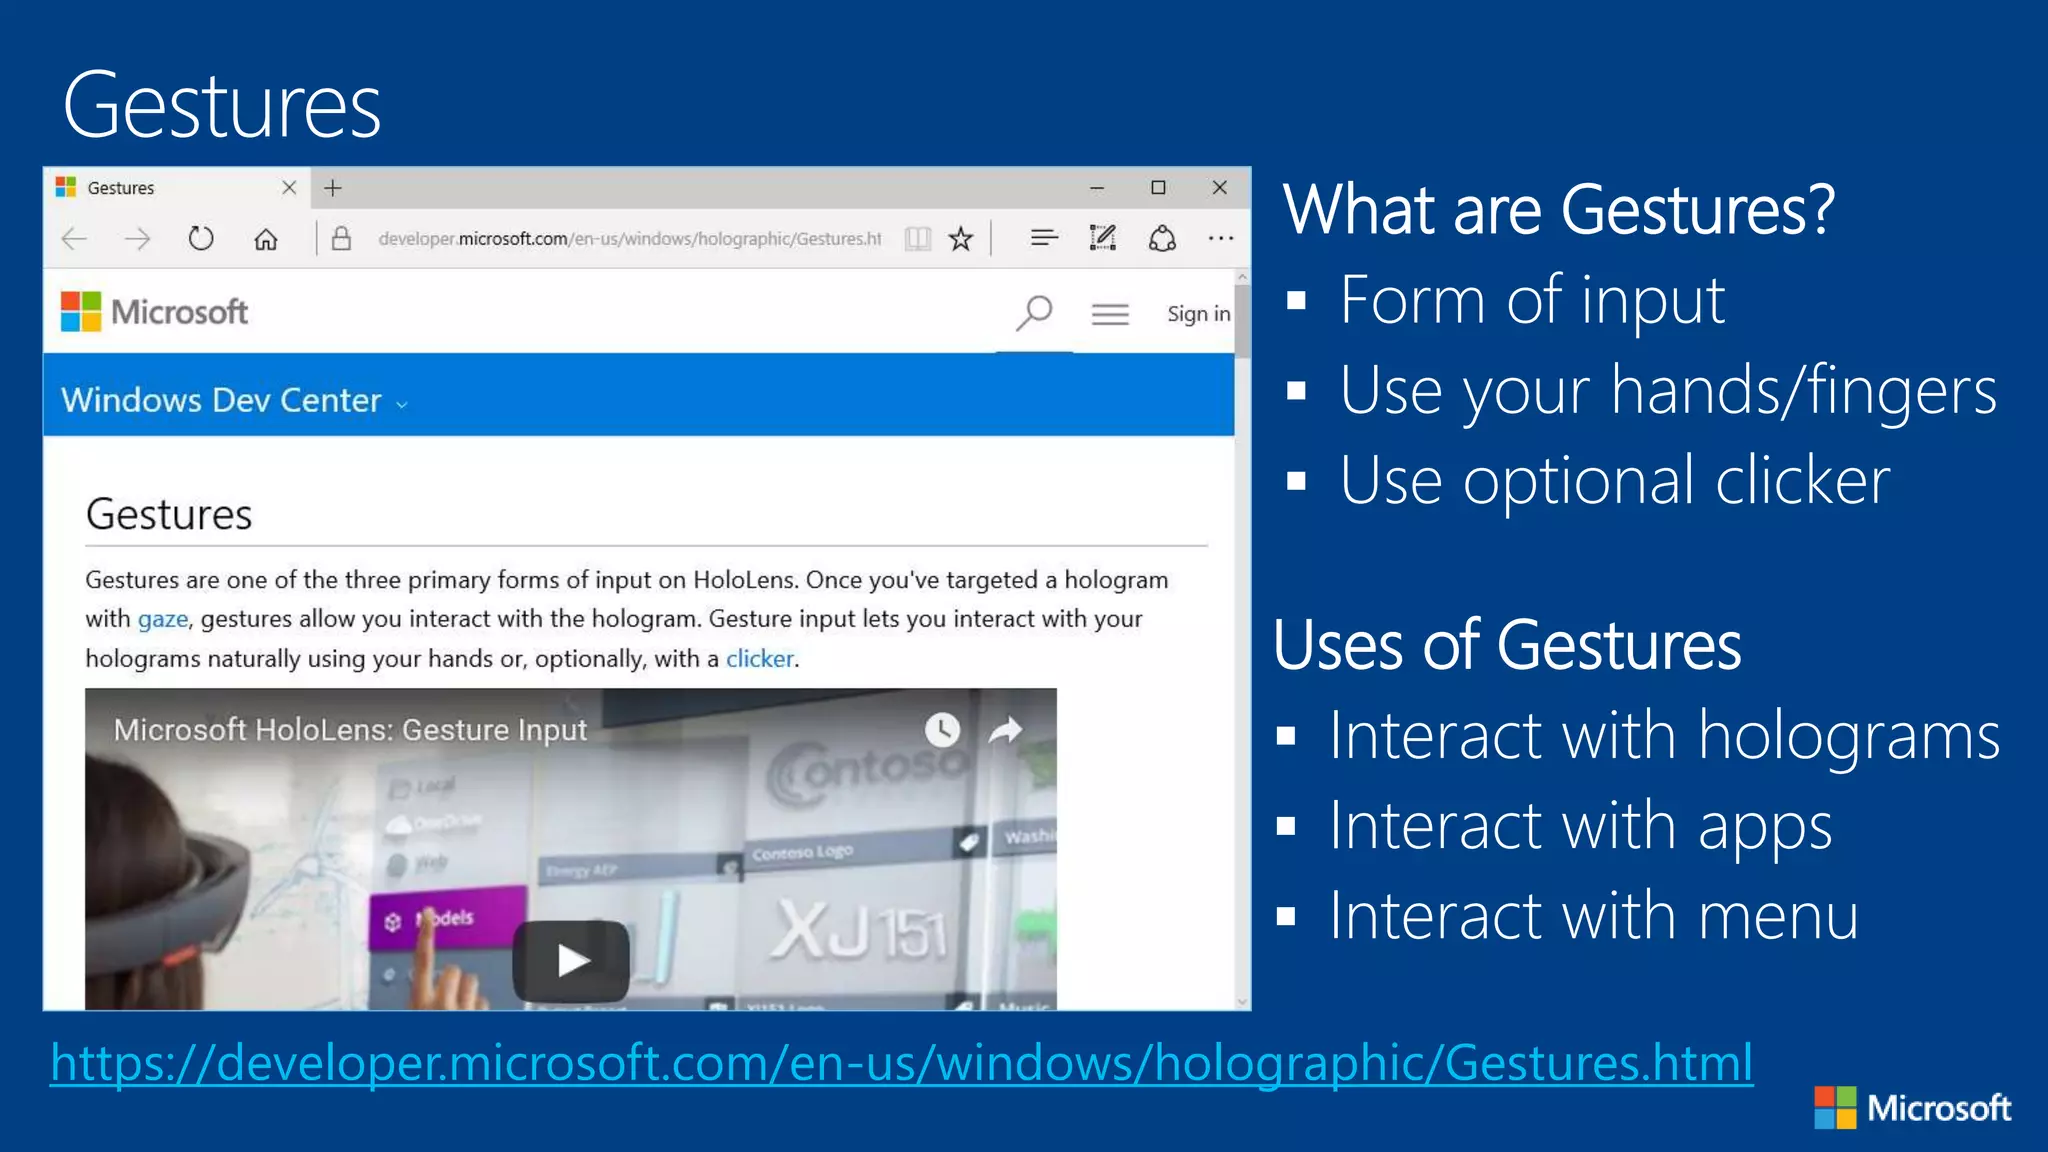The height and width of the screenshot is (1152, 2048).
Task: Go back with the browser back arrow
Action: coord(75,239)
